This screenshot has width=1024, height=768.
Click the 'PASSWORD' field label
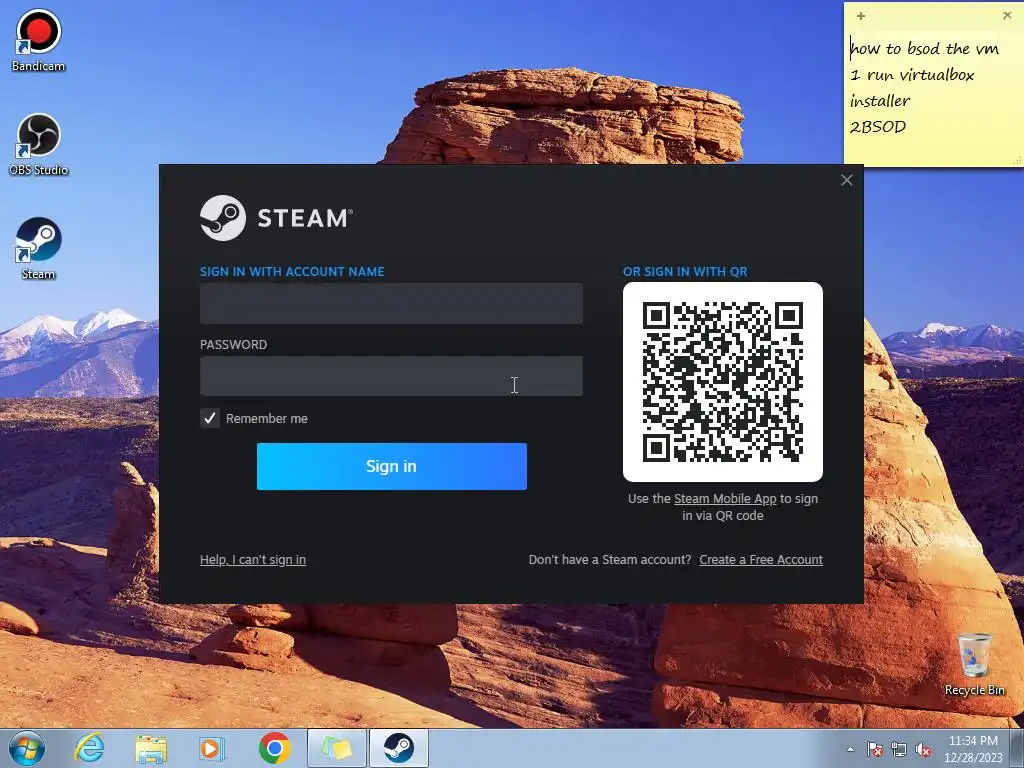[233, 345]
